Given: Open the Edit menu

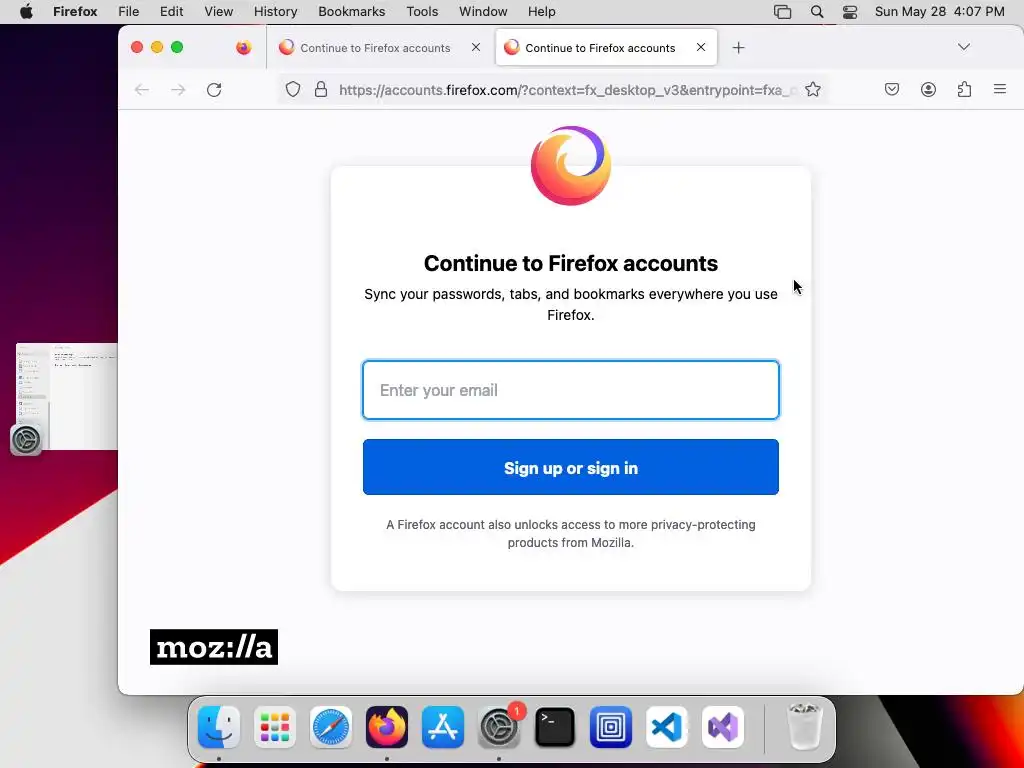Looking at the screenshot, I should click(172, 12).
